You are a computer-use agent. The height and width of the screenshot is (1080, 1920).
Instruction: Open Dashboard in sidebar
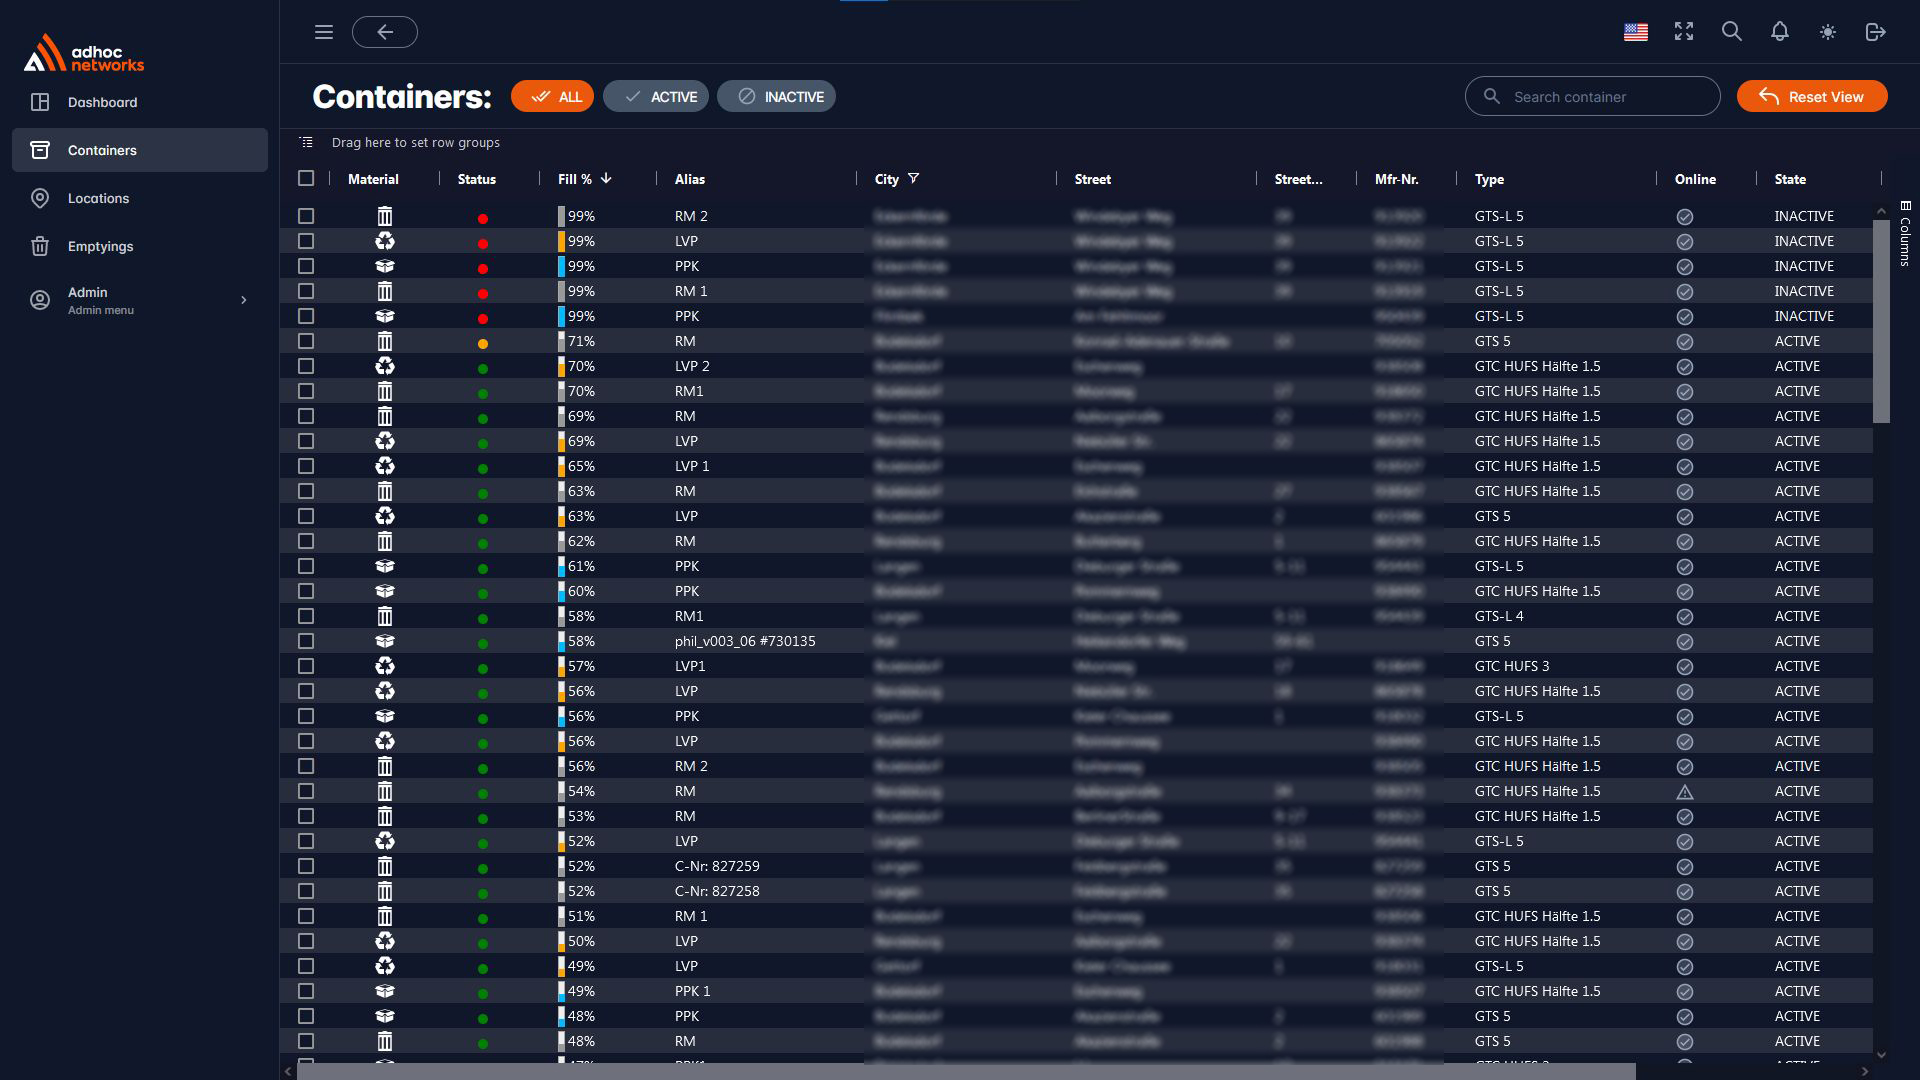click(140, 102)
